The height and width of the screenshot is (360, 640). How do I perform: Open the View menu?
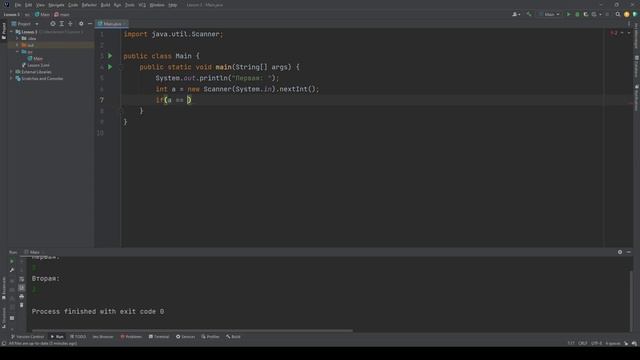pyautogui.click(x=40, y=5)
